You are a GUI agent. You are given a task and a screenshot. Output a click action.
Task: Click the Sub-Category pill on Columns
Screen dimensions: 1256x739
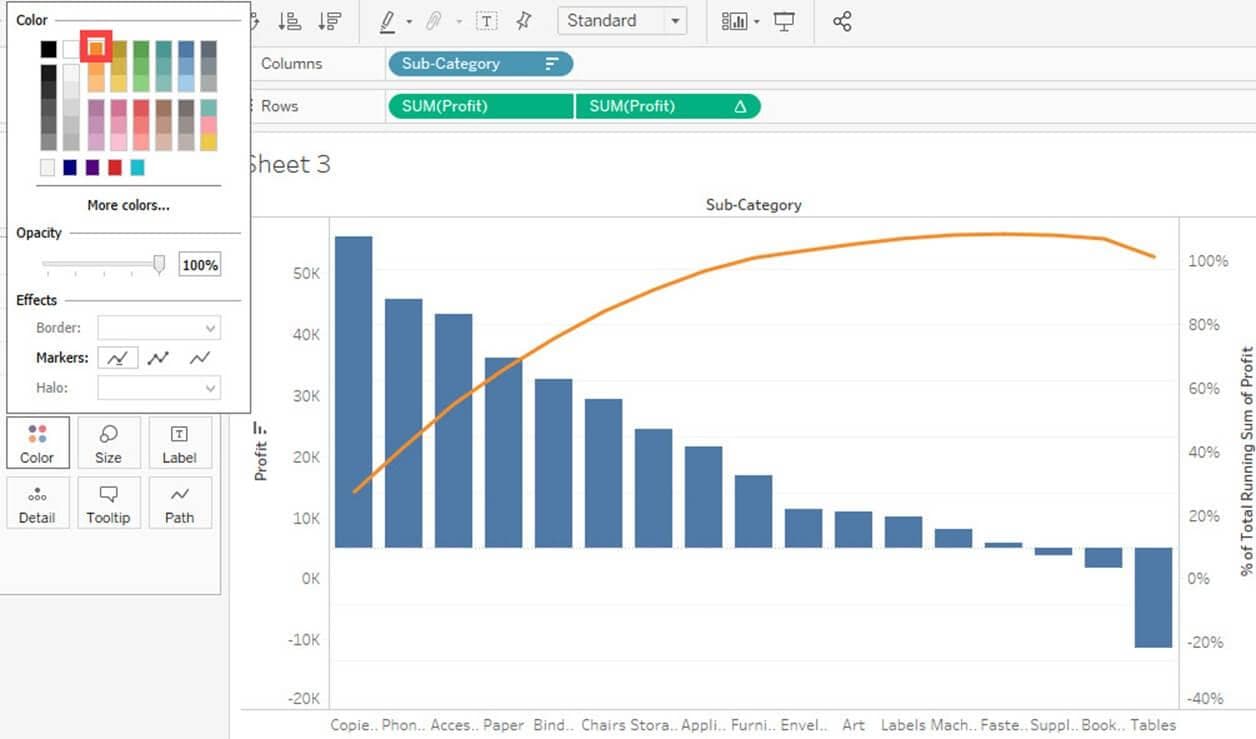[480, 63]
